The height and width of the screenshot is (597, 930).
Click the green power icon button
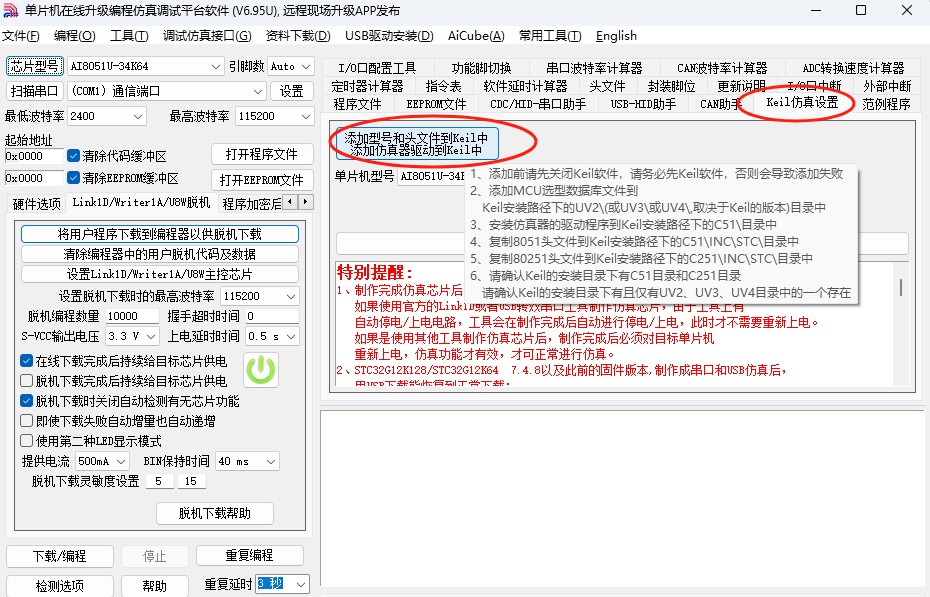pos(261,370)
